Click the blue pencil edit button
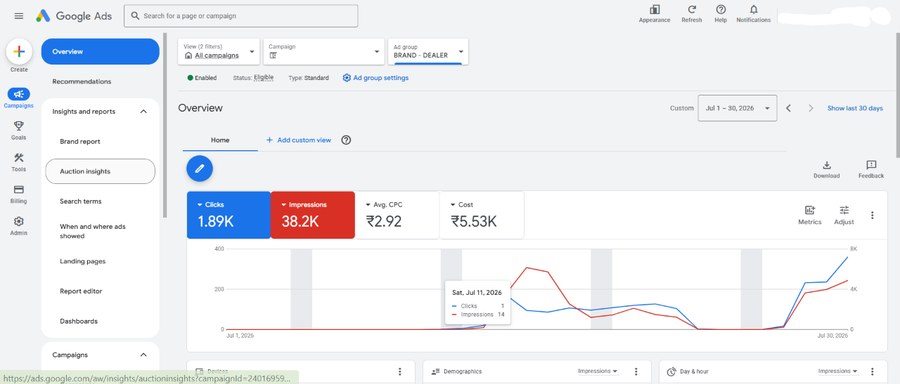The width and height of the screenshot is (900, 384). [x=199, y=168]
